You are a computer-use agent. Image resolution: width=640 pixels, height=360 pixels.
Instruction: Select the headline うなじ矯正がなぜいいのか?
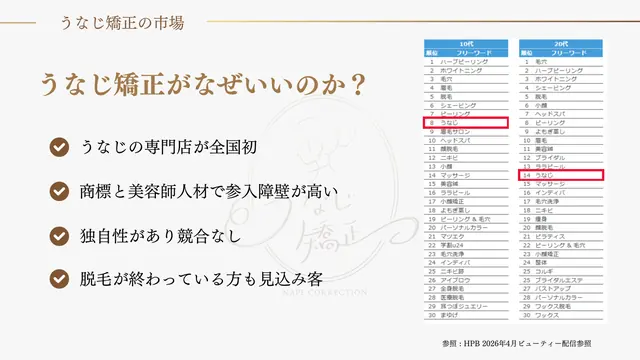203,84
